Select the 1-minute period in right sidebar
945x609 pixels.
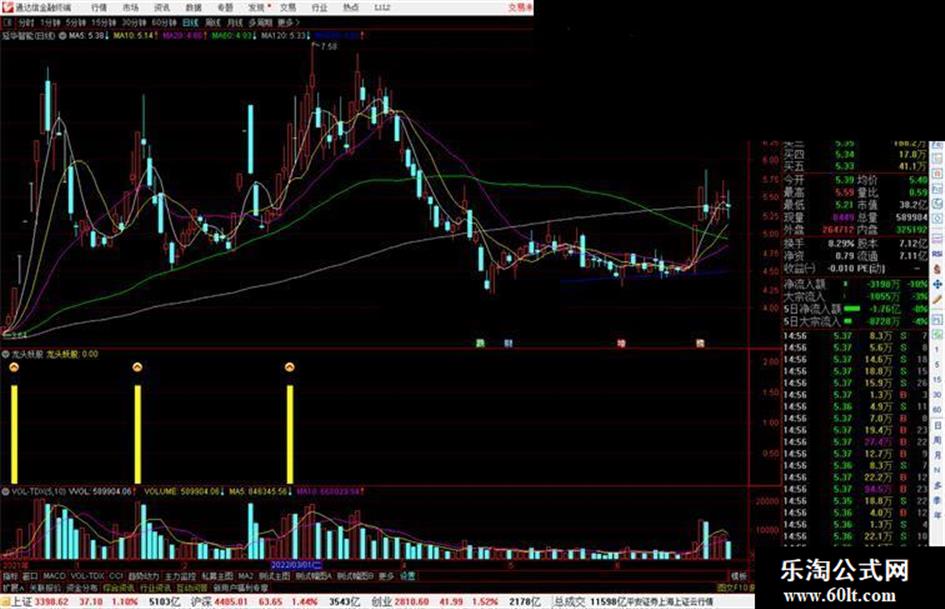[937, 350]
